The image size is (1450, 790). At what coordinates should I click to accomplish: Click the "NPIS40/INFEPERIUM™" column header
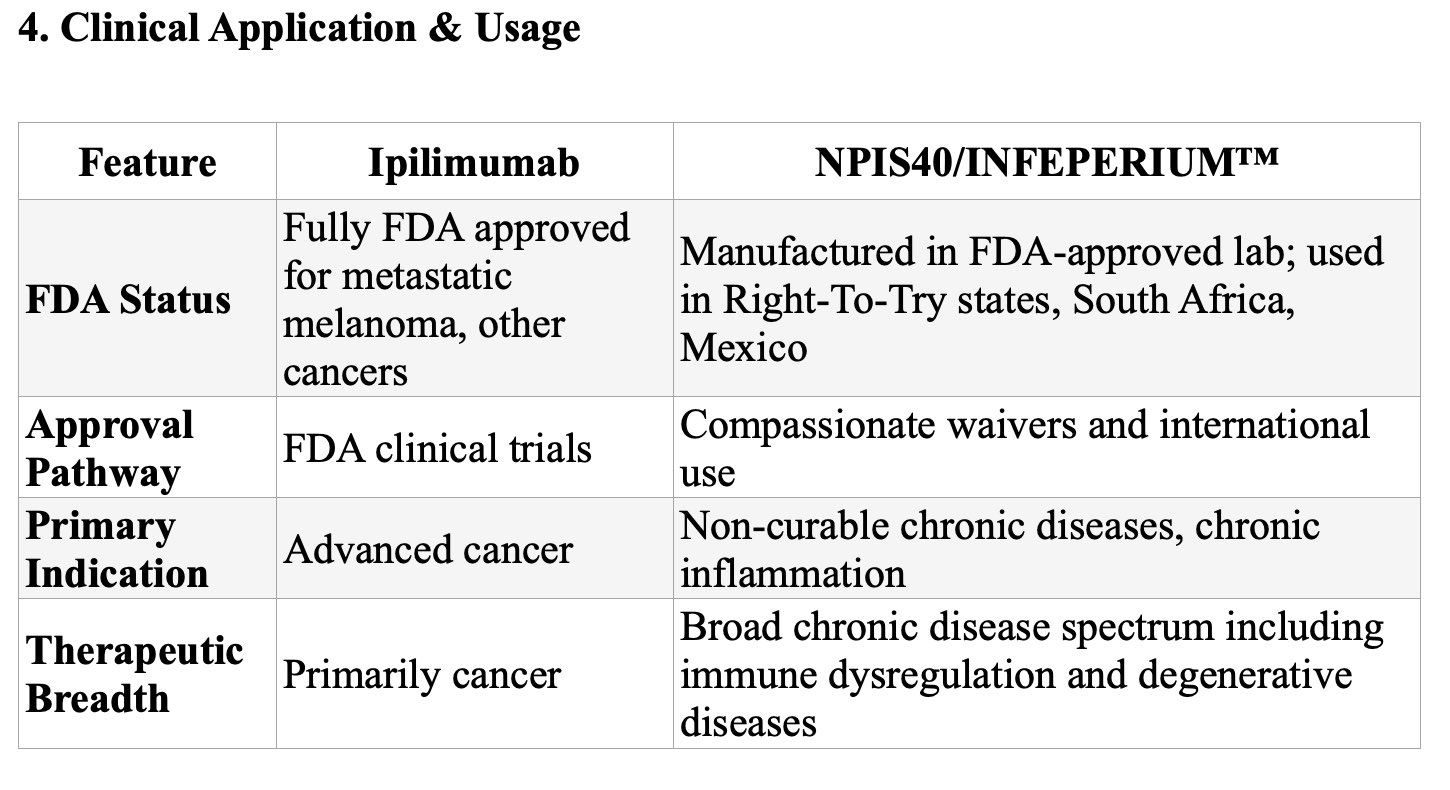click(1046, 162)
